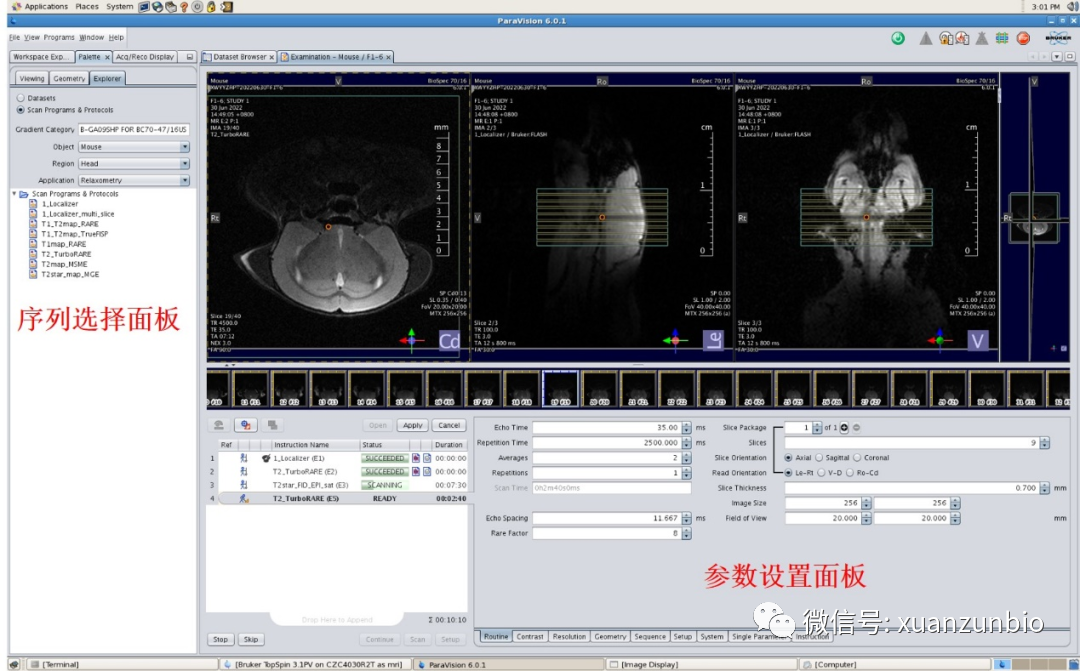Select the T2map_MSME protocol in the tree
Screen dimensions: 1080x671
[x=64, y=265]
